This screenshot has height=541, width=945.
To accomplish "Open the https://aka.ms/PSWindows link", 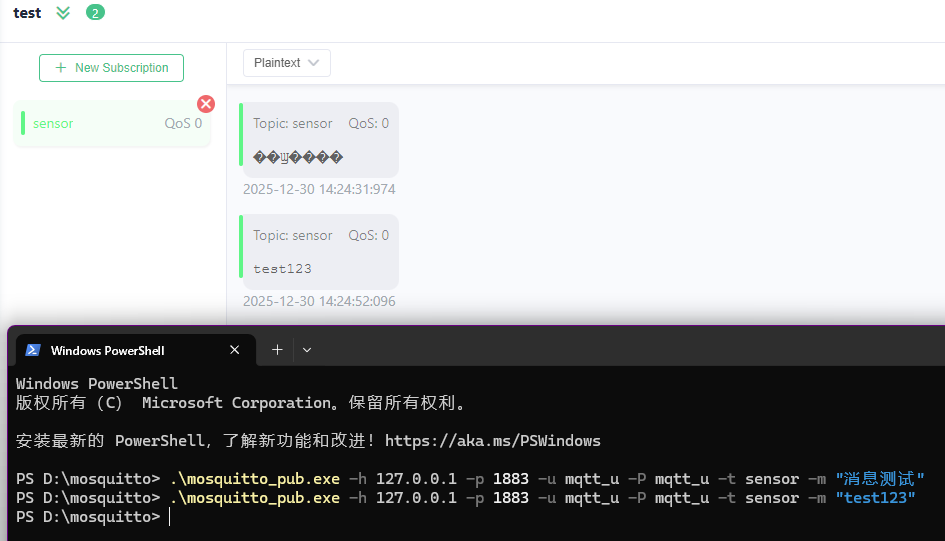I will [493, 441].
